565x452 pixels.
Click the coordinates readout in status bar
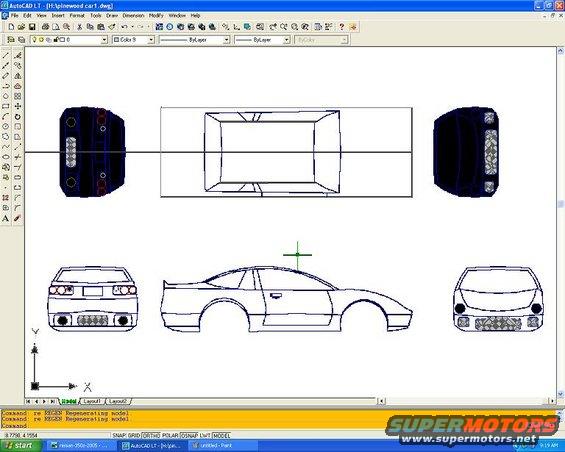(22, 435)
